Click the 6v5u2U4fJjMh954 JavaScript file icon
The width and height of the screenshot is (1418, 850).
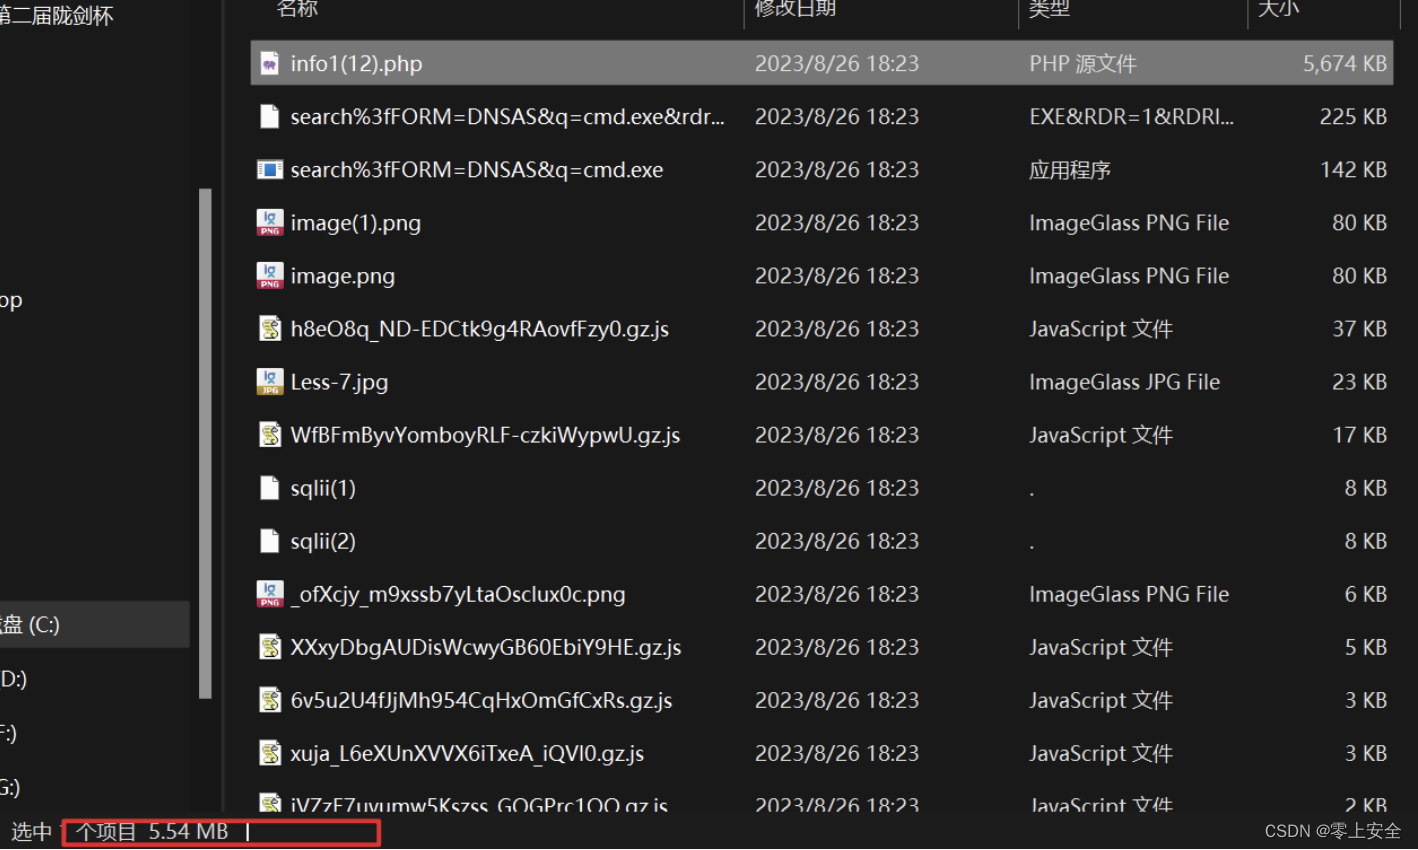click(270, 699)
